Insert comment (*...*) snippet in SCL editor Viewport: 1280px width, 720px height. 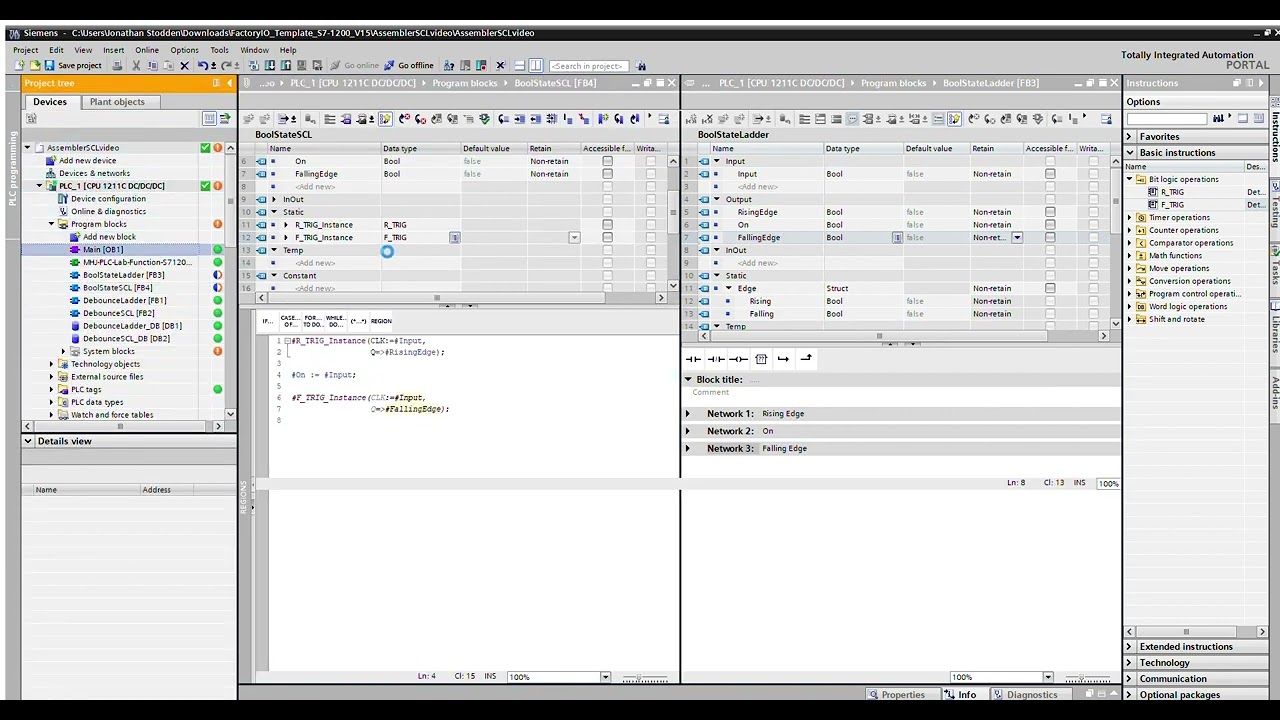(x=358, y=321)
